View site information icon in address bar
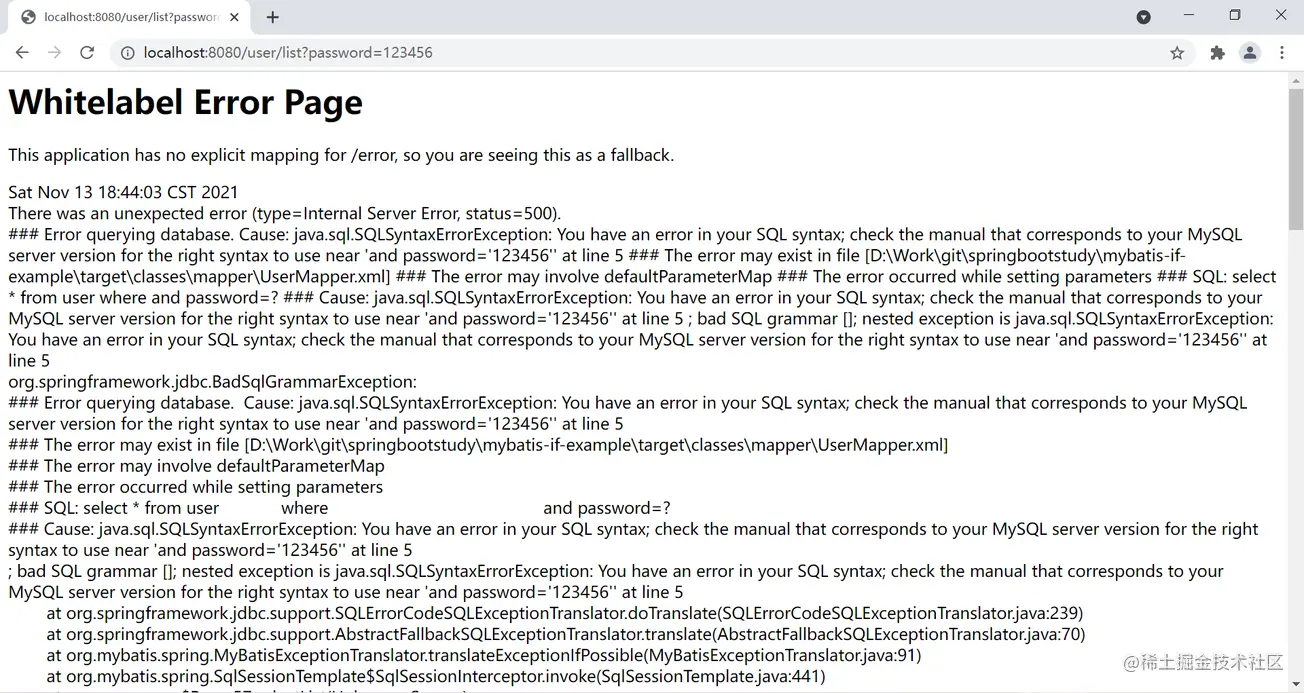The width and height of the screenshot is (1304, 693). point(127,53)
